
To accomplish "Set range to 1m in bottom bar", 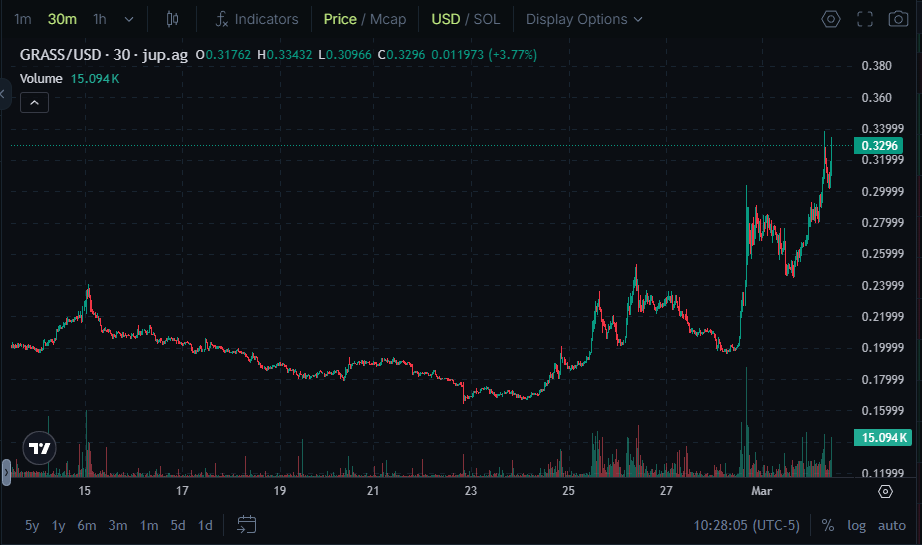I will [x=149, y=526].
